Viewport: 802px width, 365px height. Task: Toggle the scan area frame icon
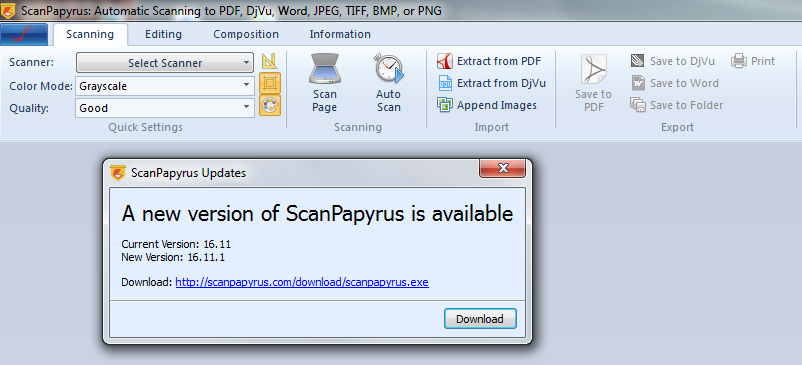(x=270, y=83)
